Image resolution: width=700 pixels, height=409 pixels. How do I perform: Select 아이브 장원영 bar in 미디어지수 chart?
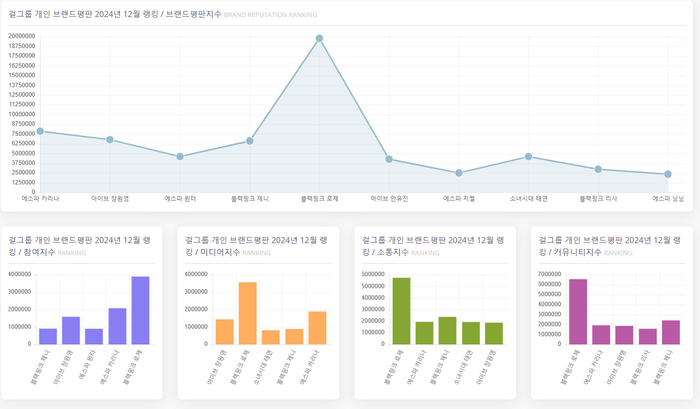(225, 332)
